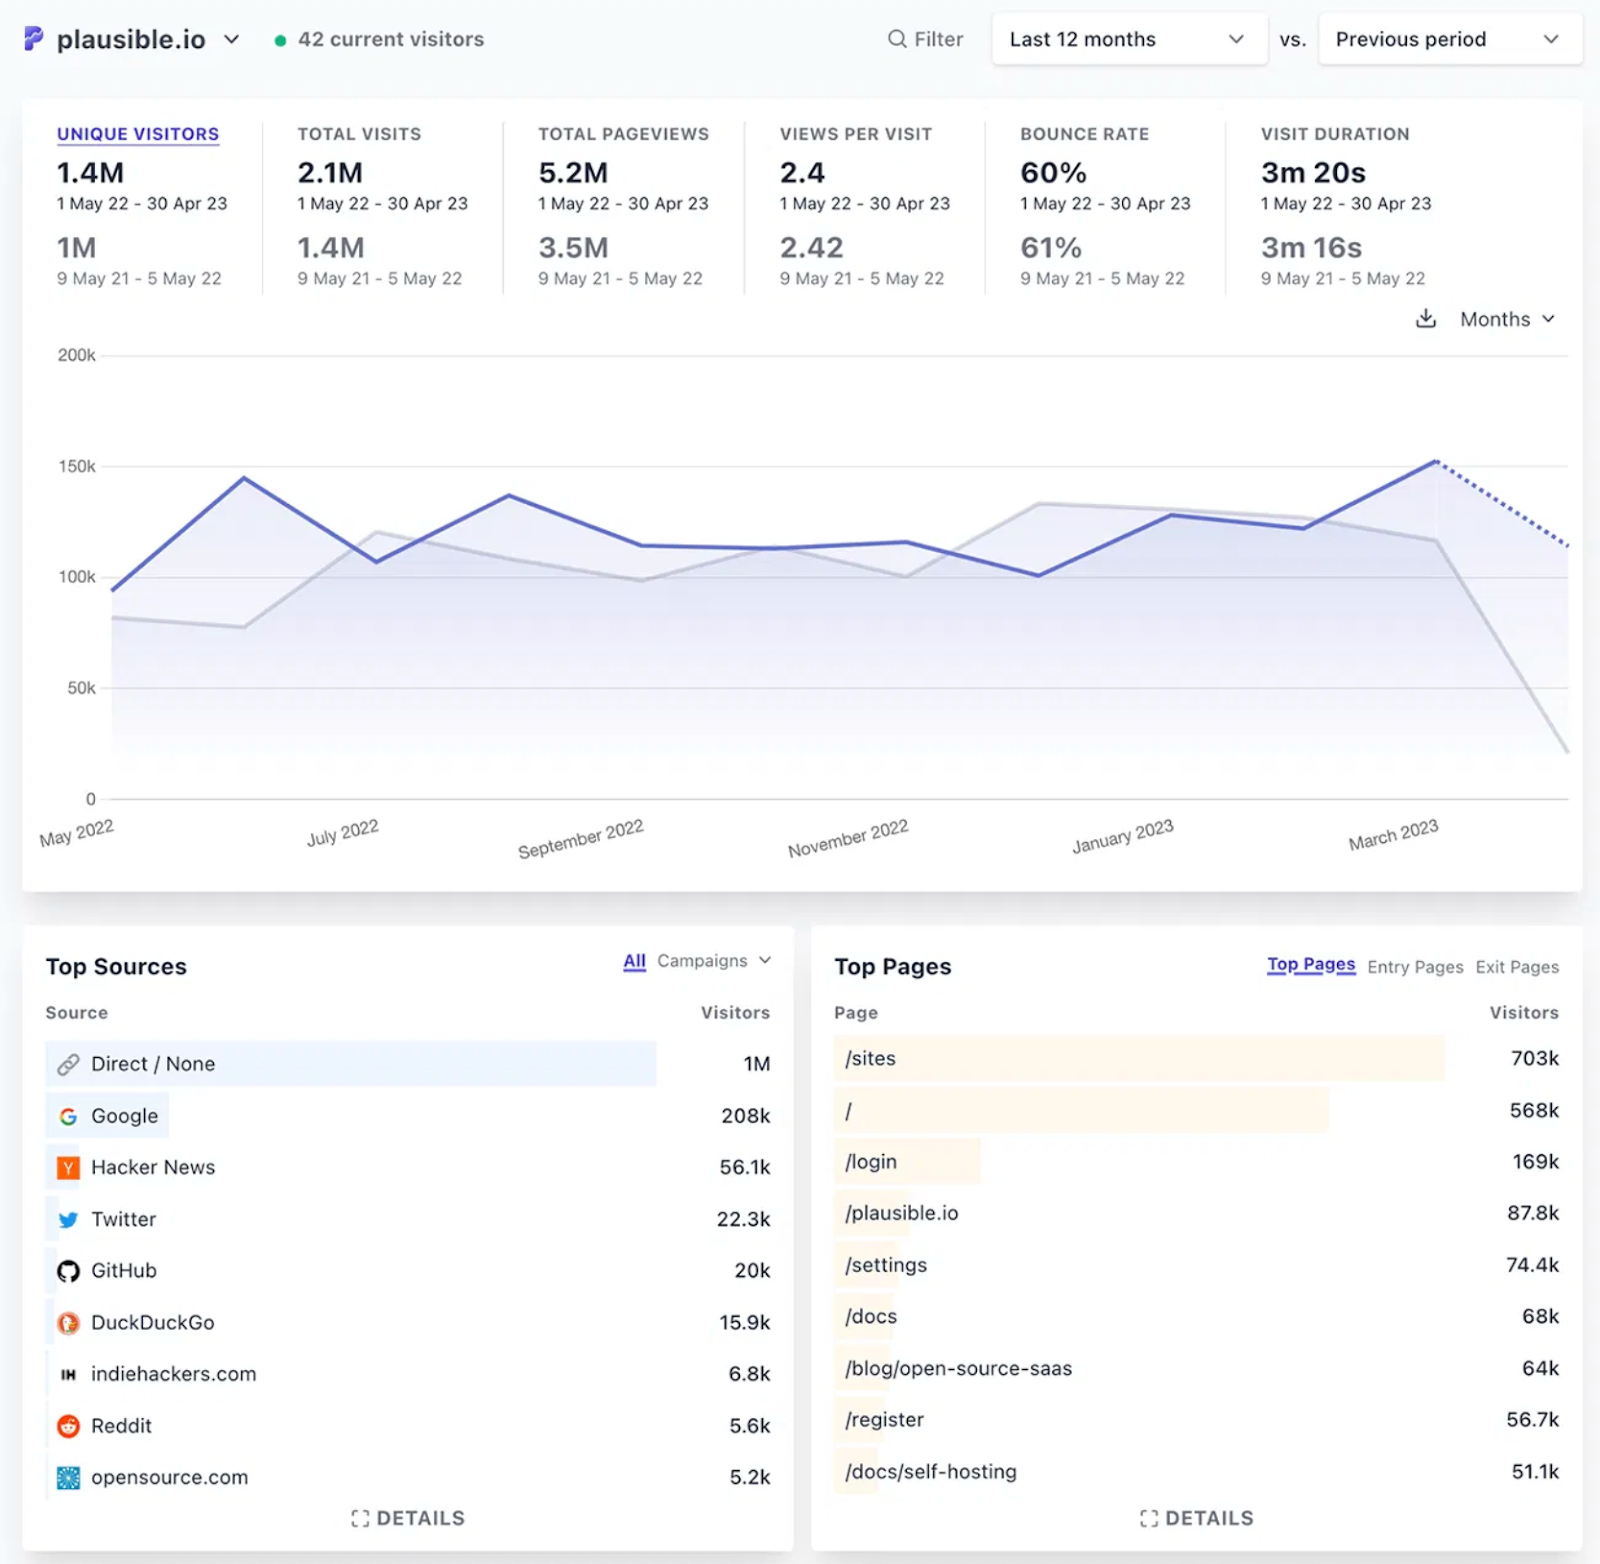Click the GitHub source icon

[67, 1270]
